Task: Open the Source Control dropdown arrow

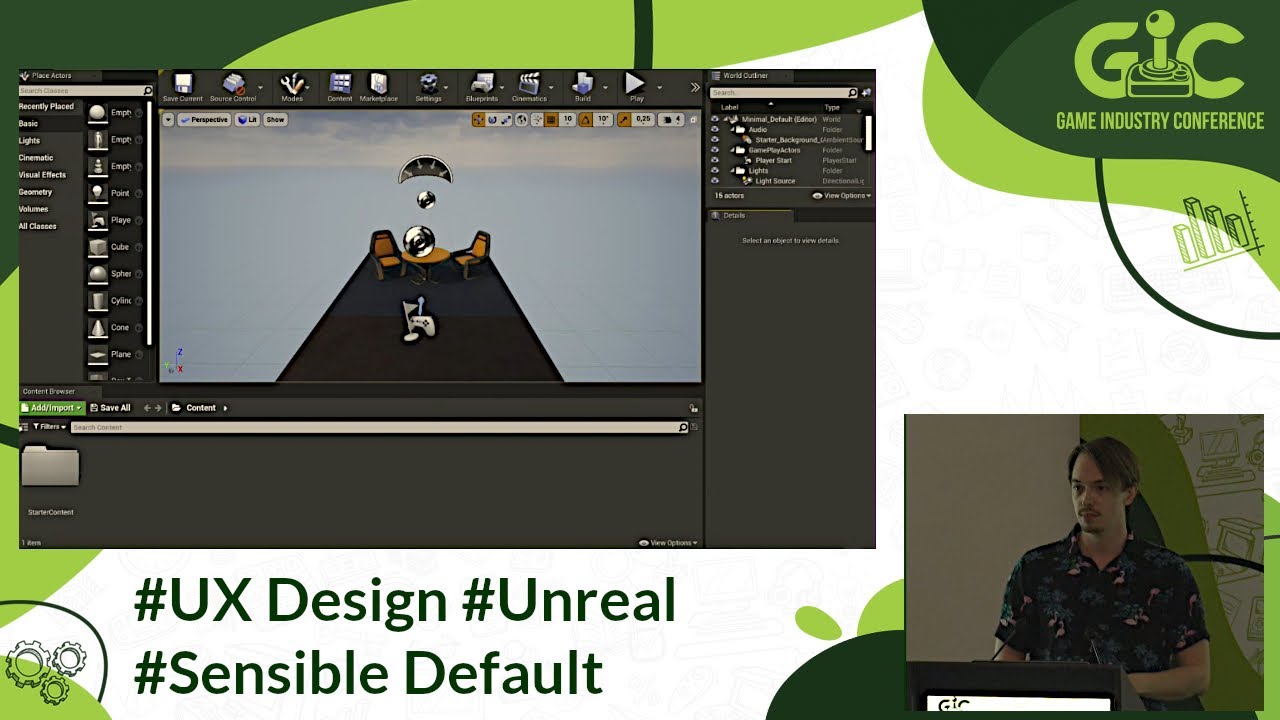Action: coord(260,87)
